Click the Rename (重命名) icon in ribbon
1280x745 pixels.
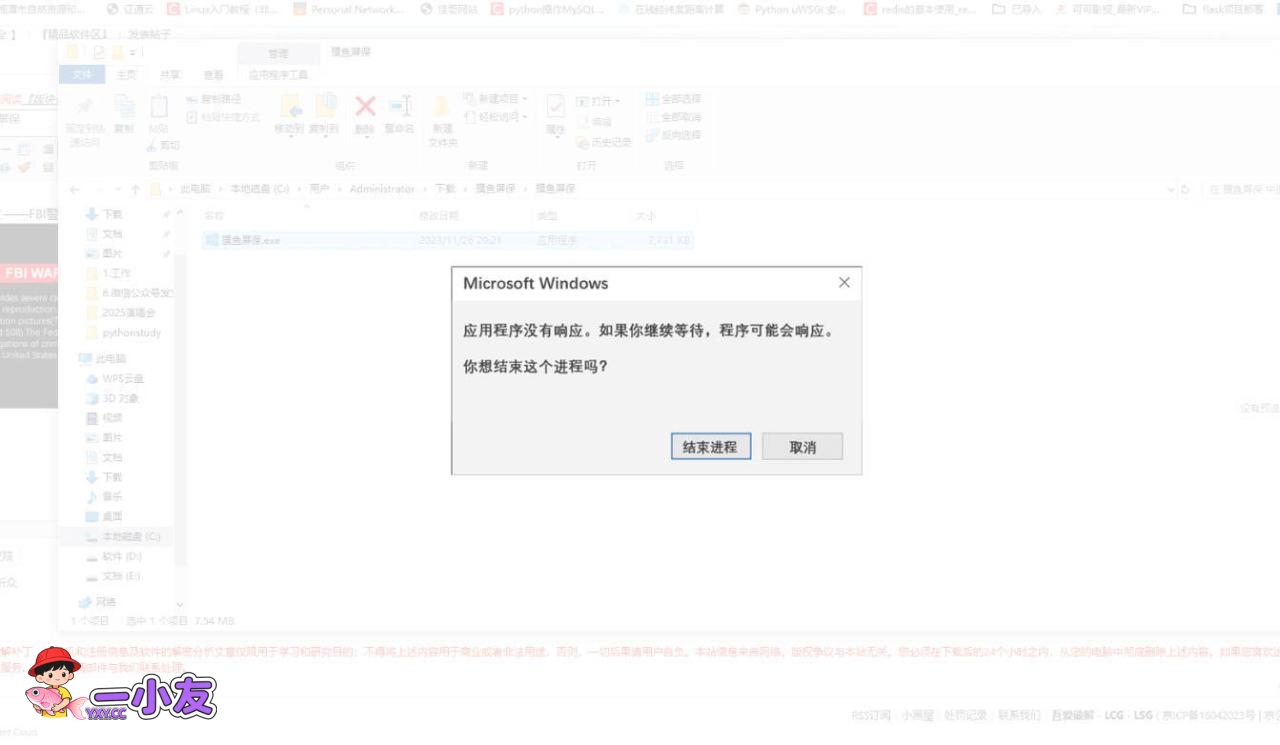400,108
